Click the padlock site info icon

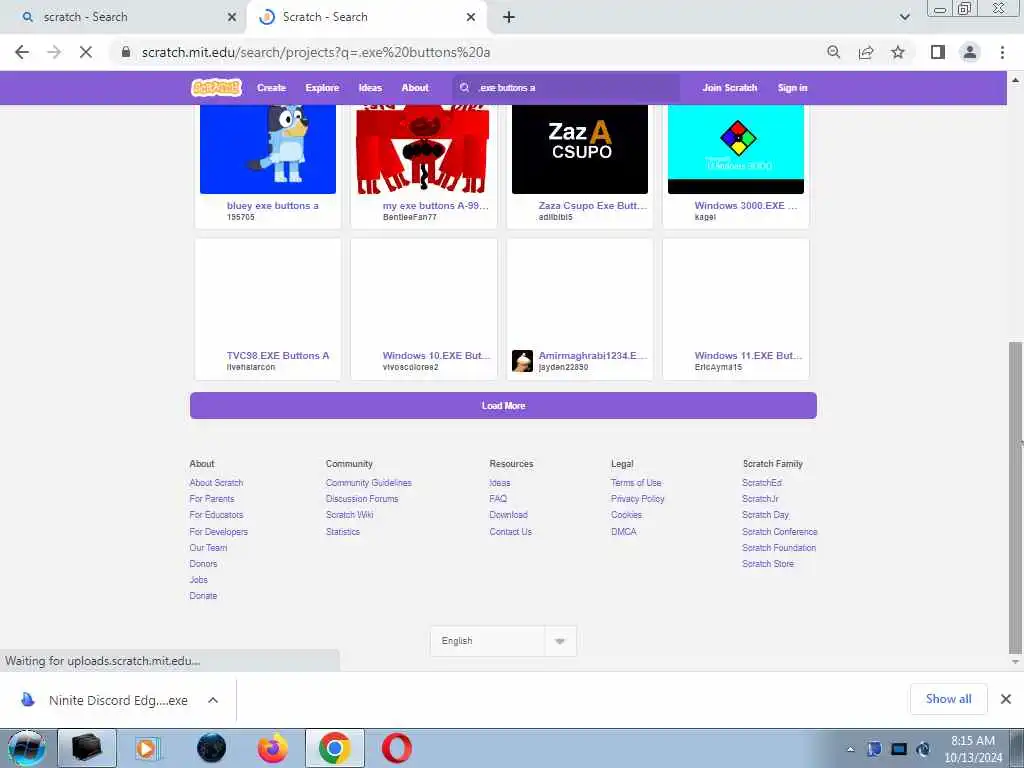pos(126,52)
